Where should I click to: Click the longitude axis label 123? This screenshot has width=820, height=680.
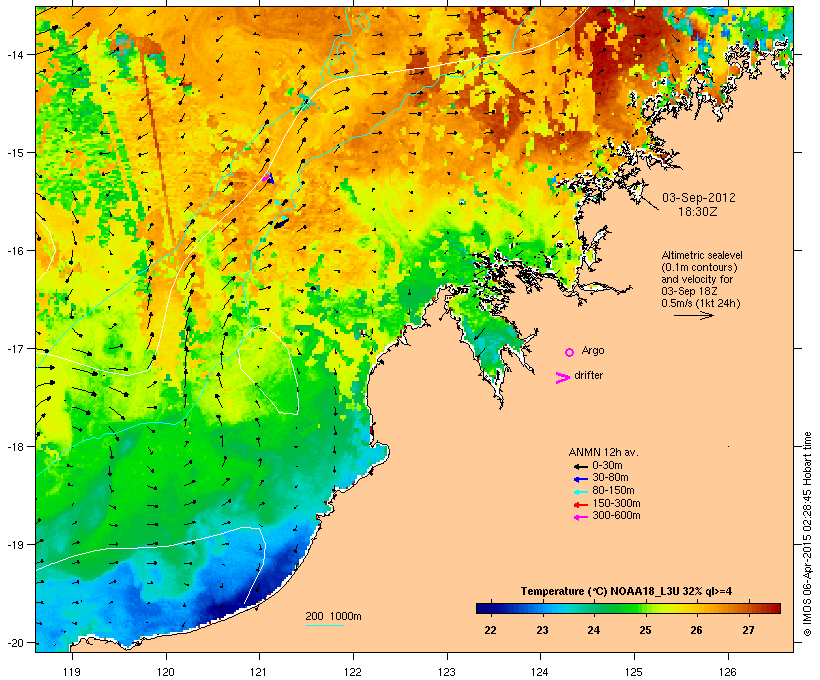click(x=447, y=672)
